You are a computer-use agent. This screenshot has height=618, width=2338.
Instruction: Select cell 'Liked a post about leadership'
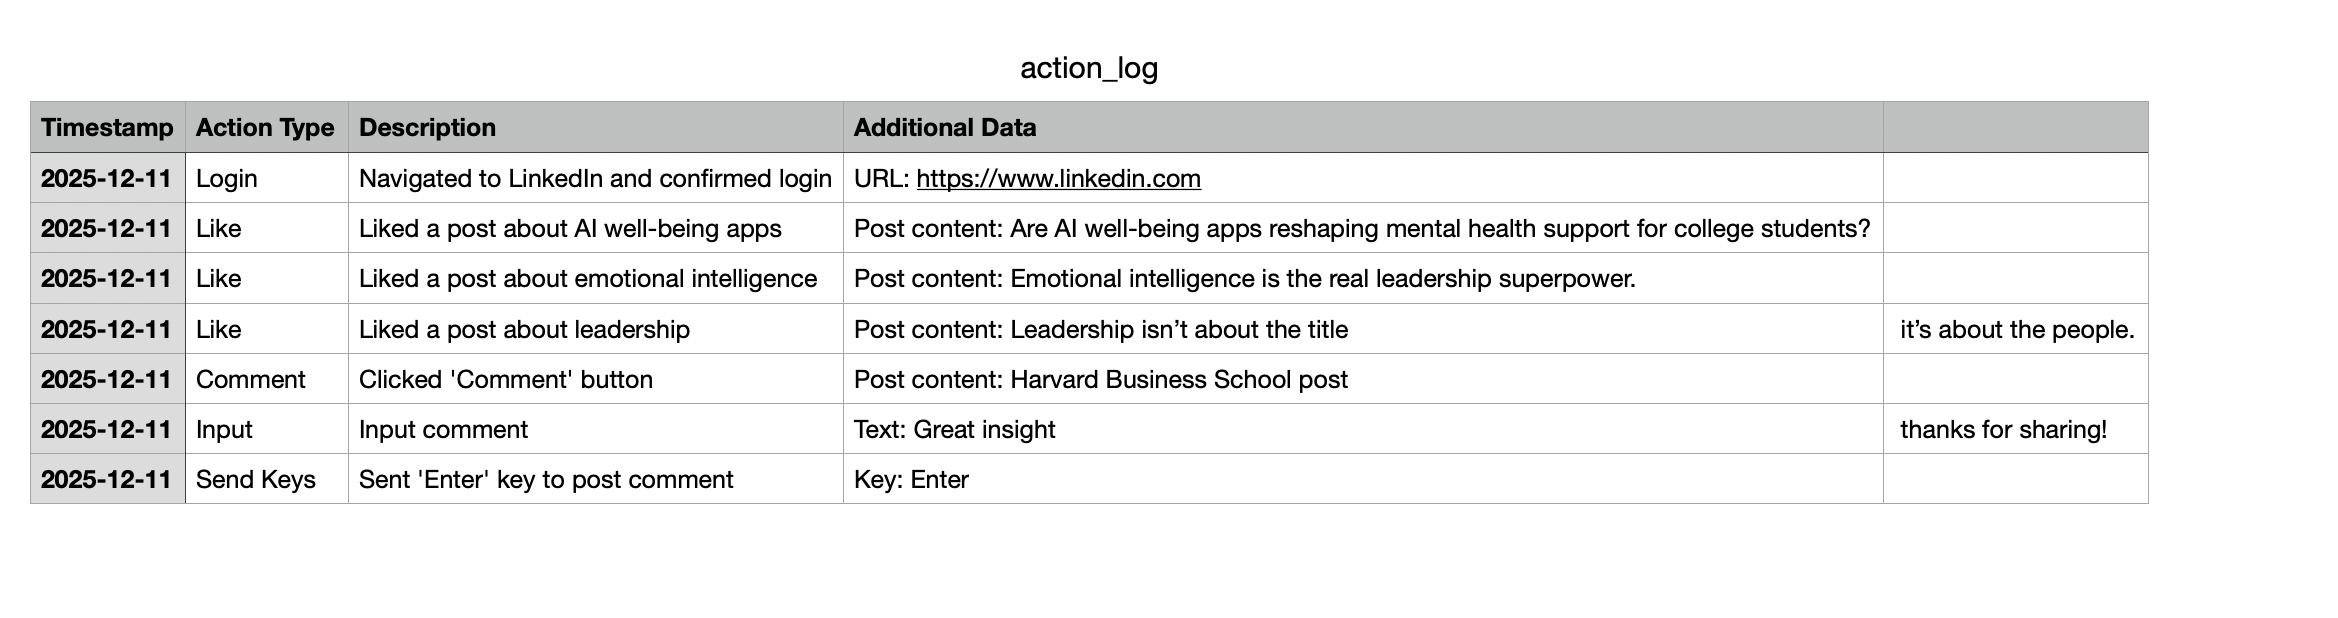click(x=595, y=329)
